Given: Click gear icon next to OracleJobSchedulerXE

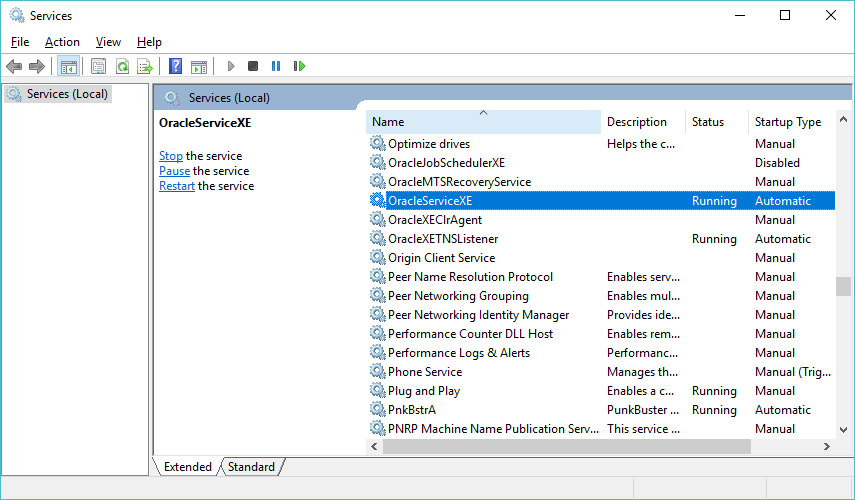Looking at the screenshot, I should click(x=377, y=162).
